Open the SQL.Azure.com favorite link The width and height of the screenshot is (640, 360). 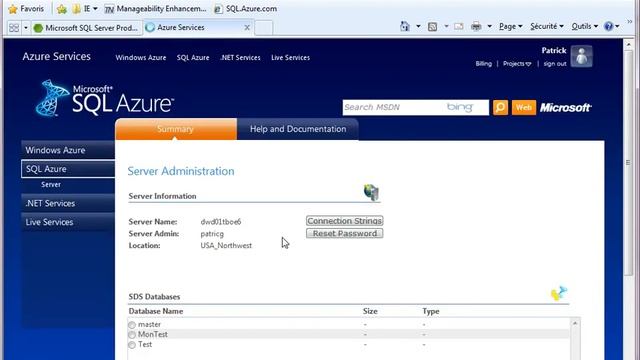click(246, 9)
